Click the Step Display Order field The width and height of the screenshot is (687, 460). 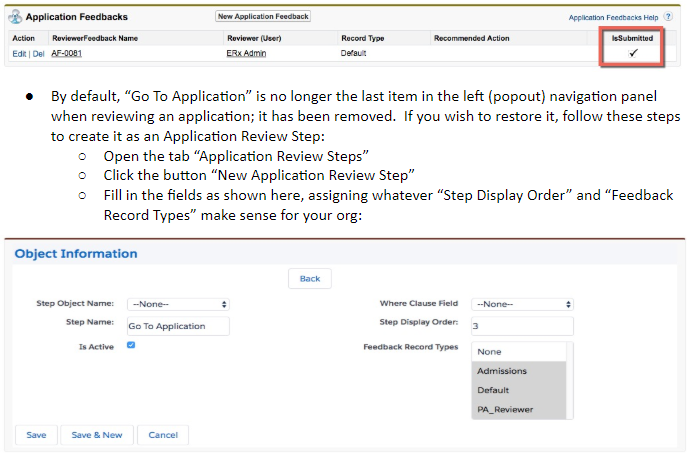pos(522,326)
